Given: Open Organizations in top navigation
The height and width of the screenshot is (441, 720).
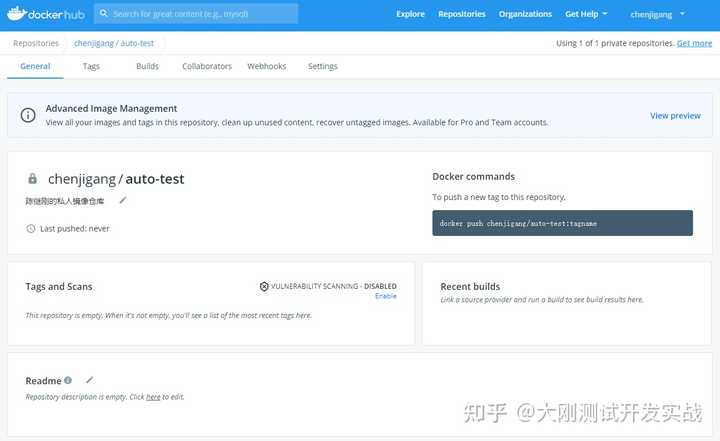Looking at the screenshot, I should coord(525,14).
